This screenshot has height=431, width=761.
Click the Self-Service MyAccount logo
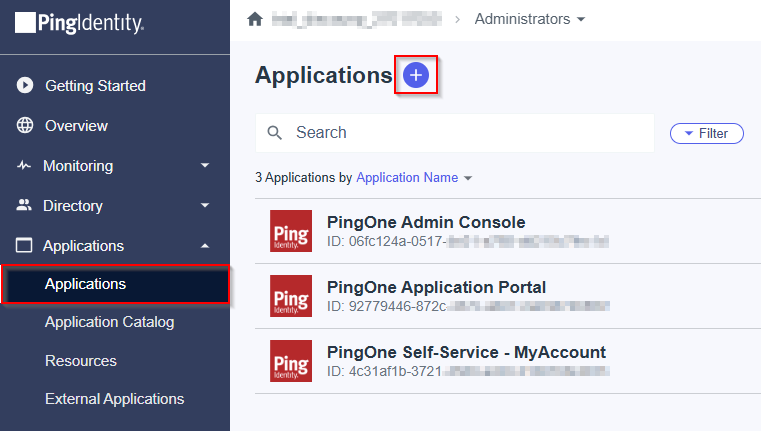coord(291,361)
